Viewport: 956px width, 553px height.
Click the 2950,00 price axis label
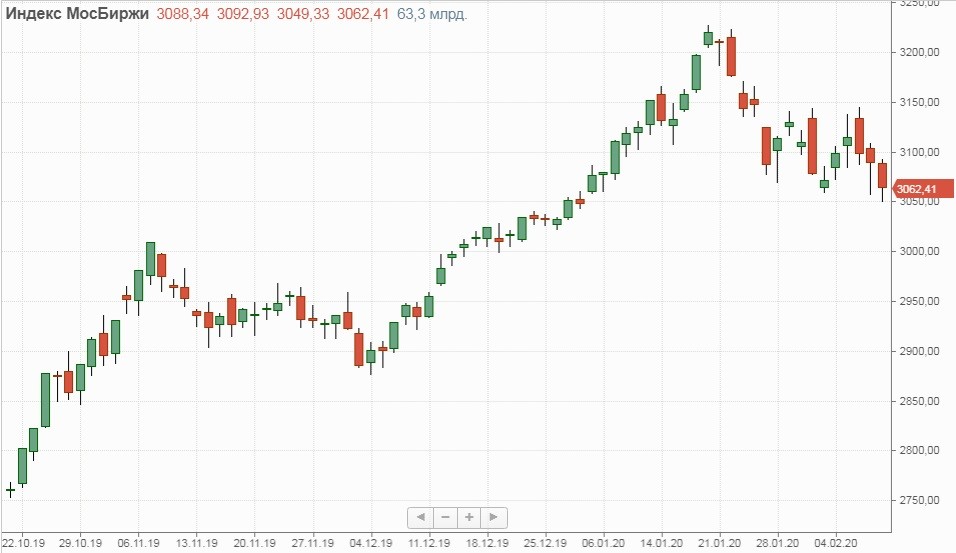click(x=919, y=301)
